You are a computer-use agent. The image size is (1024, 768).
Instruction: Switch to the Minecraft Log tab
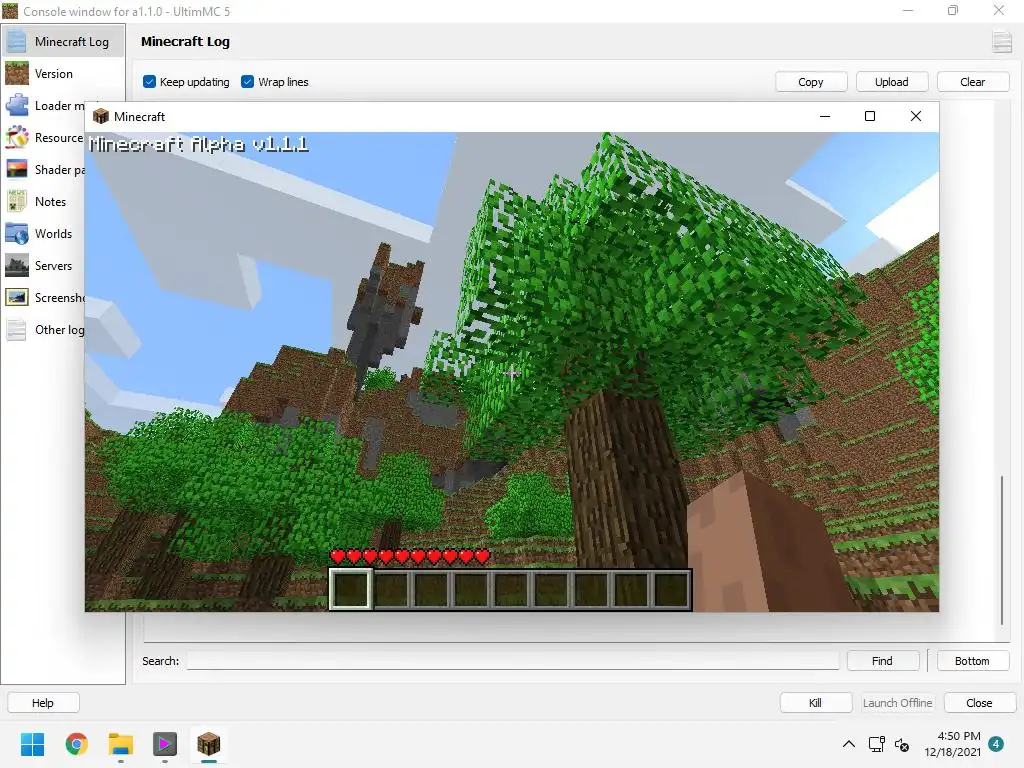pos(63,41)
